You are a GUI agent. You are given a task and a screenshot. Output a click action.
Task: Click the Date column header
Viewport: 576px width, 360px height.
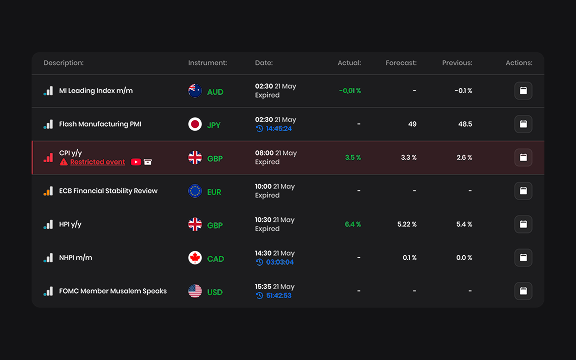[264, 63]
